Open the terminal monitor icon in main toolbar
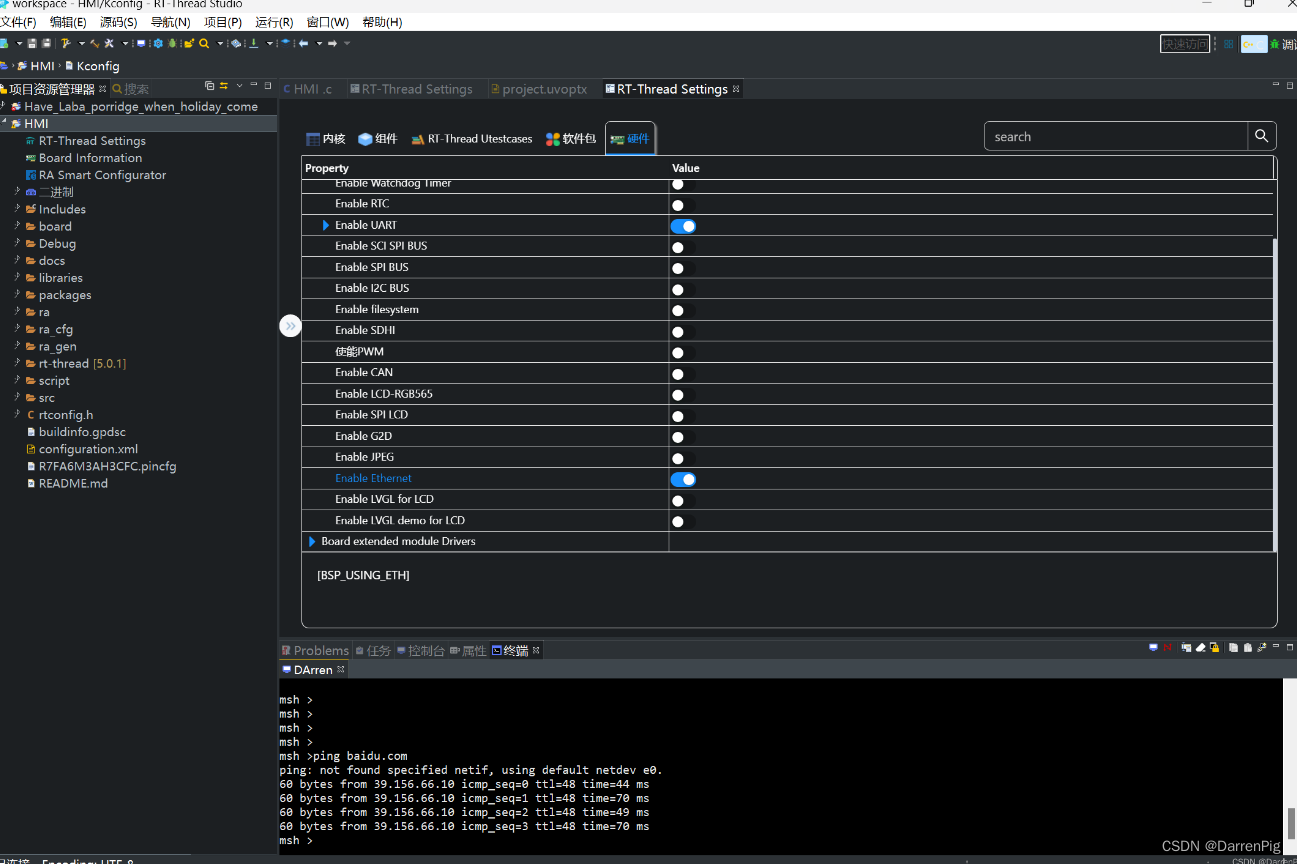 [x=141, y=44]
